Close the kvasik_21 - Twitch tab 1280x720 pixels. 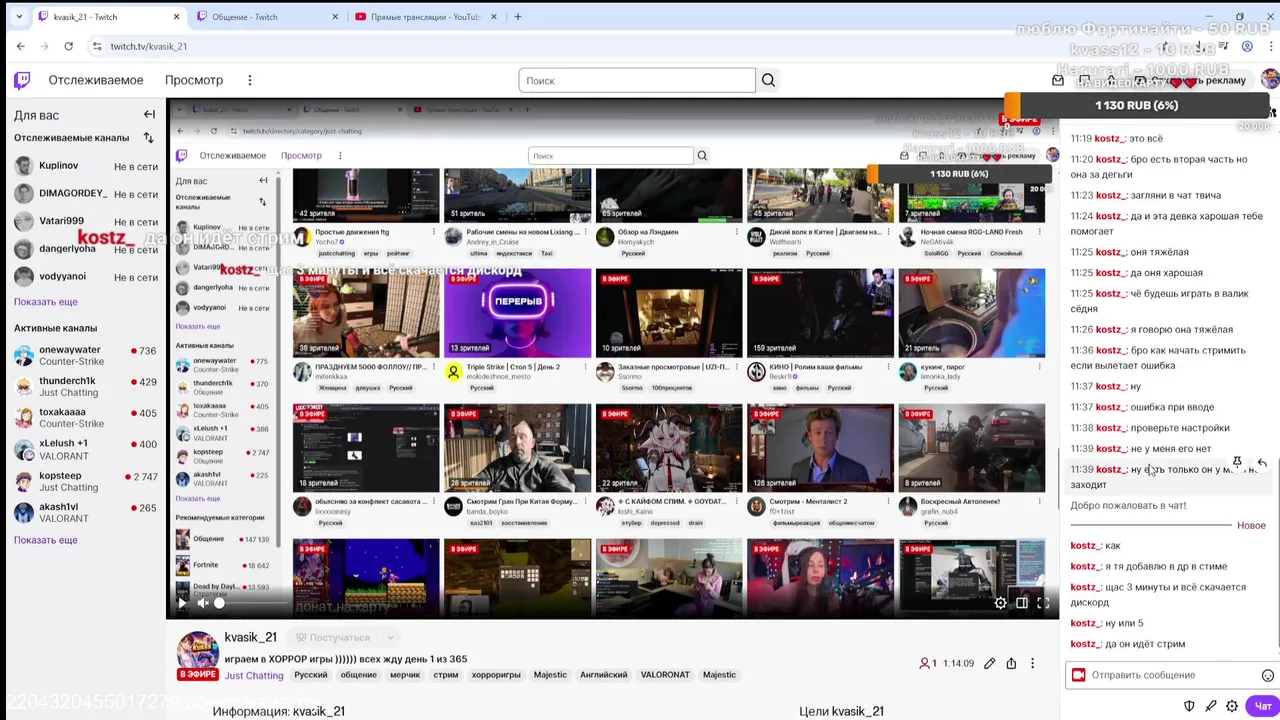(x=177, y=17)
